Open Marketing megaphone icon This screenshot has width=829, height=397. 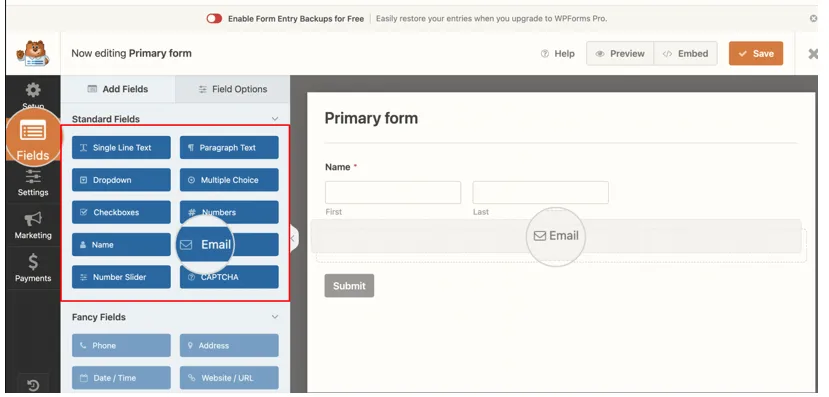(x=33, y=219)
